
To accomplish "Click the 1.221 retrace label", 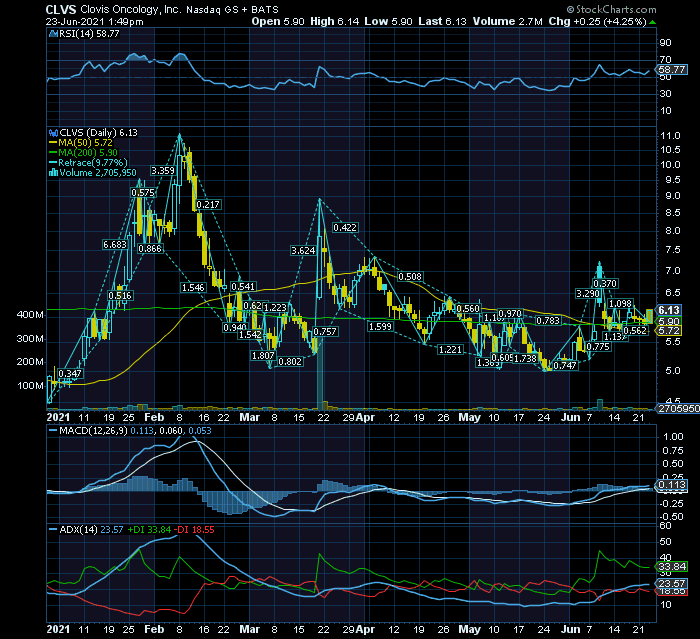I will click(450, 349).
